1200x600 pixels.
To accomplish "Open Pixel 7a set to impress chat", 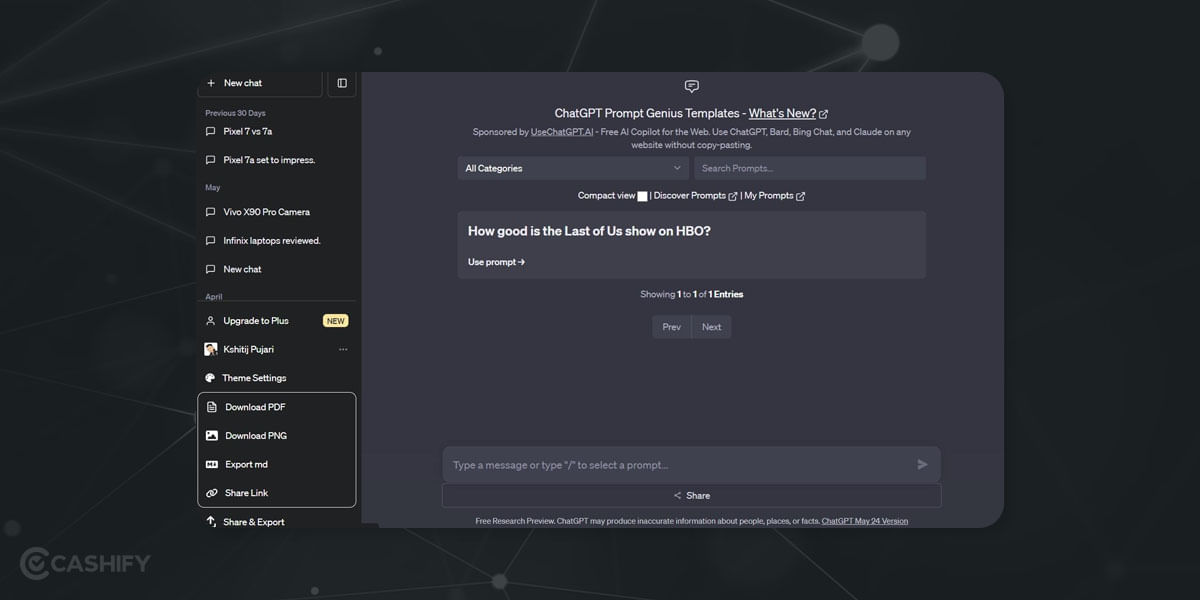I will point(269,160).
